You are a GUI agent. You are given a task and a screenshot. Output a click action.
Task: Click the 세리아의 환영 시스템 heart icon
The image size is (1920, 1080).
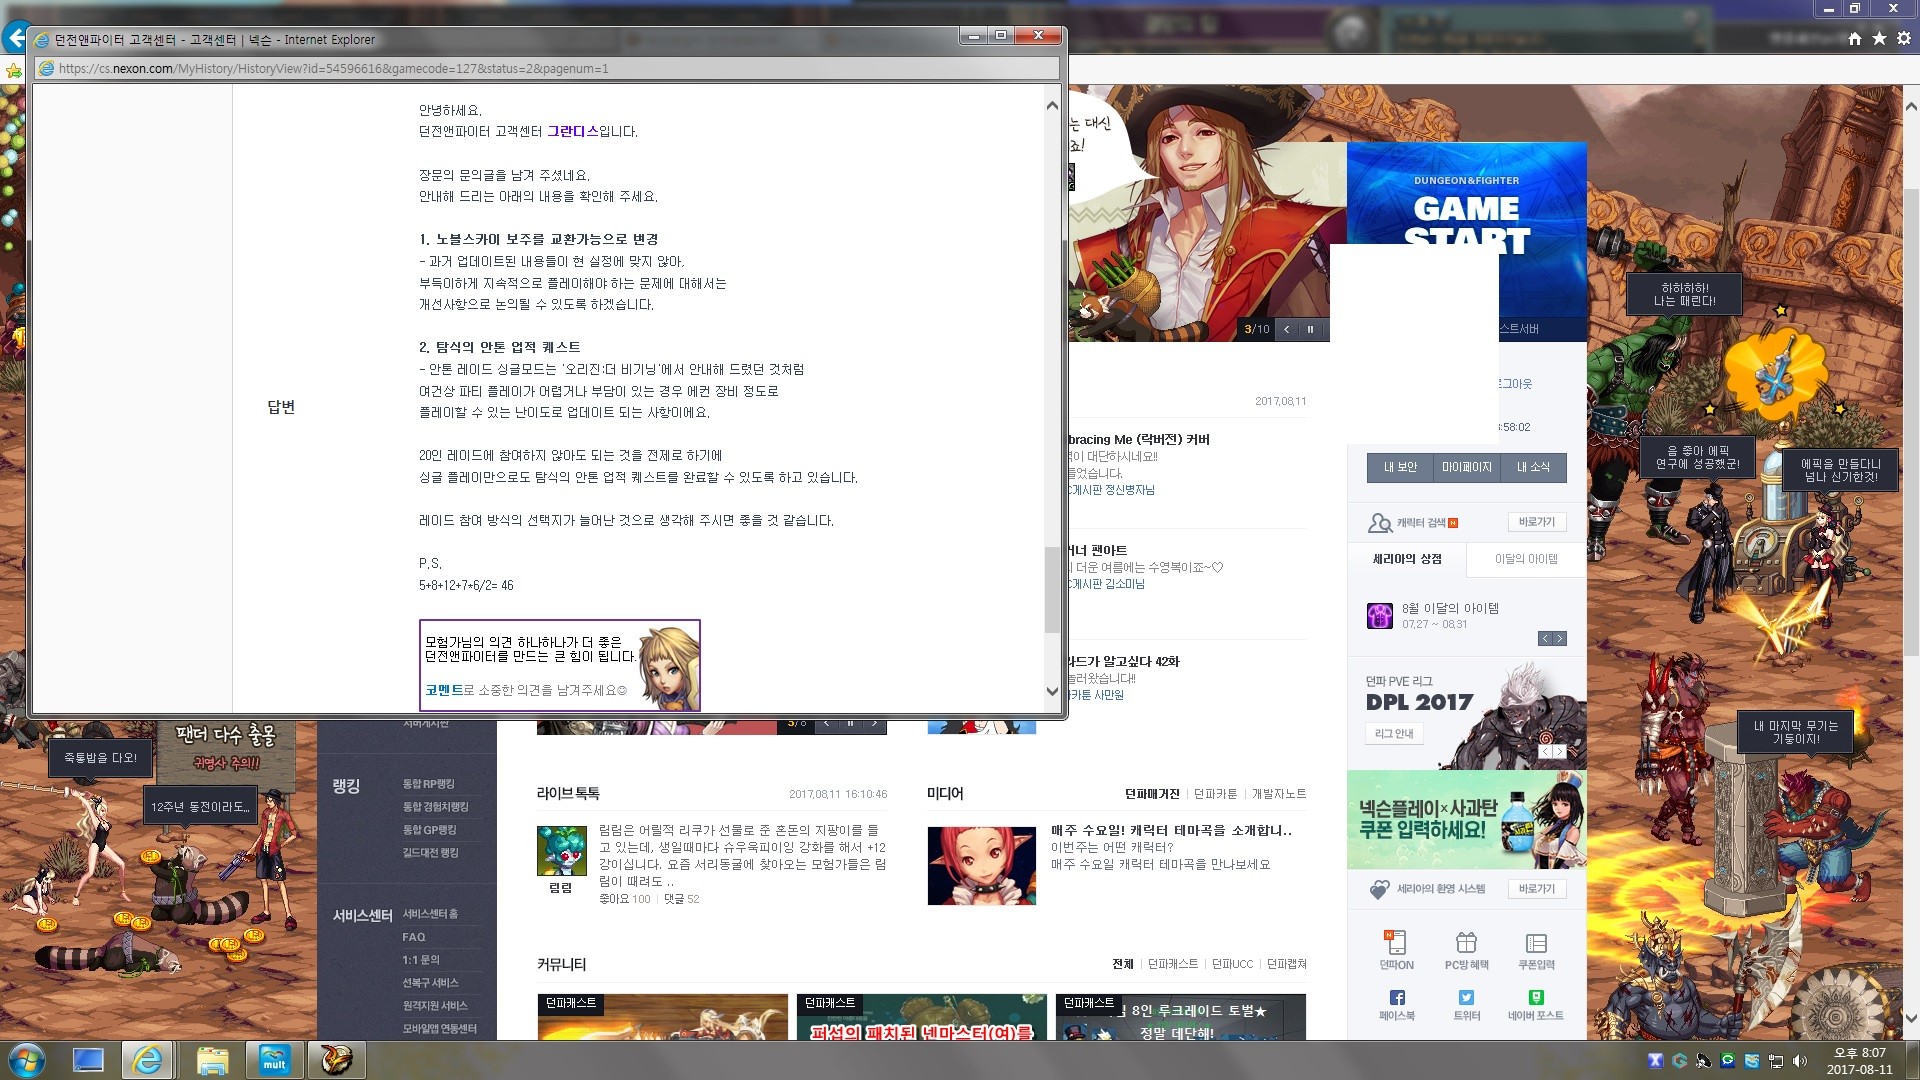pos(1380,889)
